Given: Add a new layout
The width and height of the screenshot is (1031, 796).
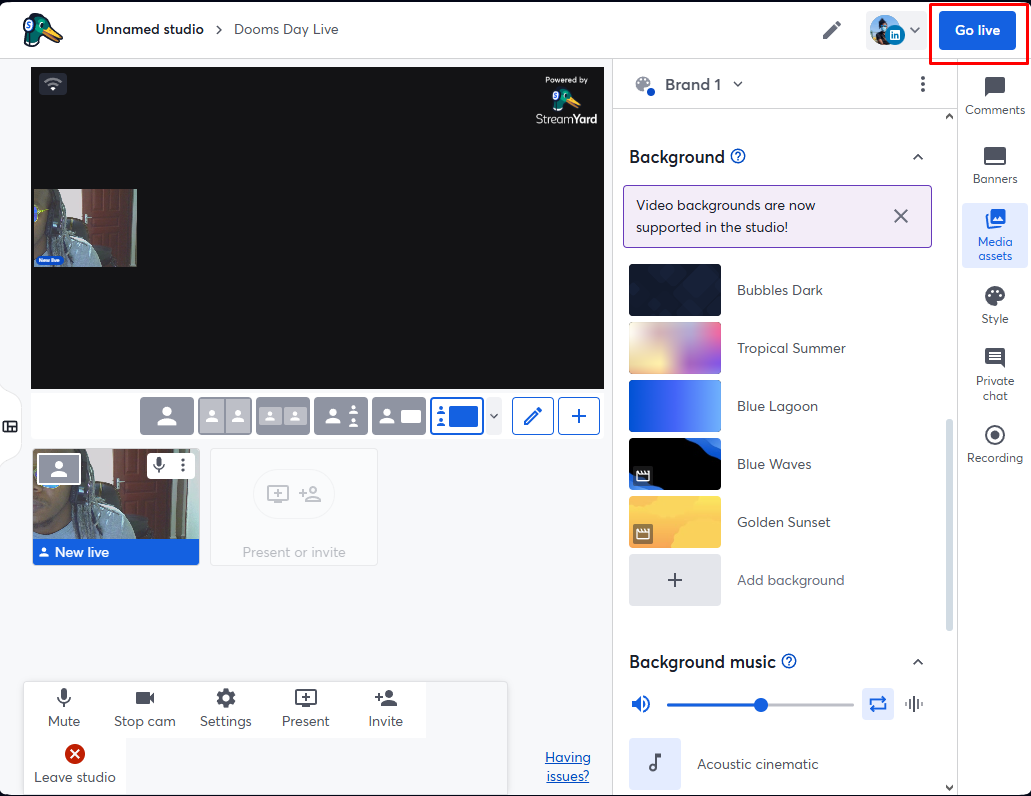Looking at the screenshot, I should click(579, 416).
